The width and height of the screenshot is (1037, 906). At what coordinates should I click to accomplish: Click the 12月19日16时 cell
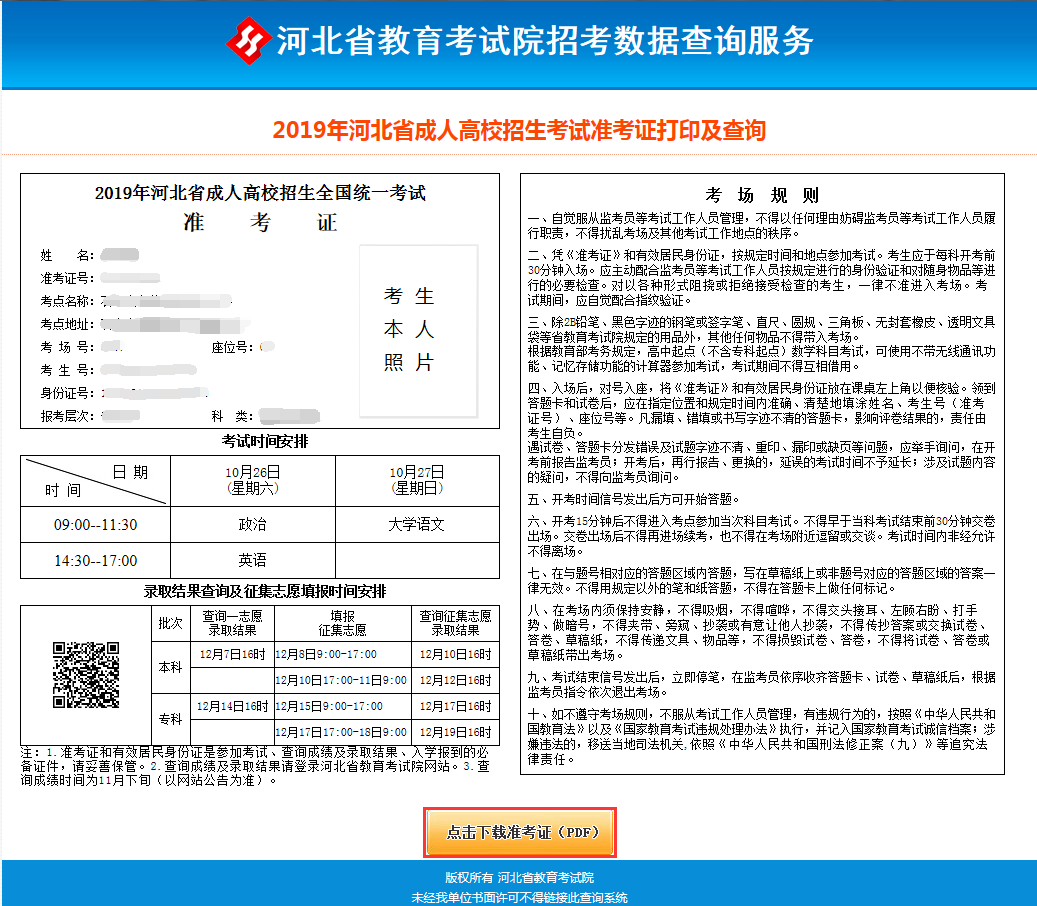[456, 733]
